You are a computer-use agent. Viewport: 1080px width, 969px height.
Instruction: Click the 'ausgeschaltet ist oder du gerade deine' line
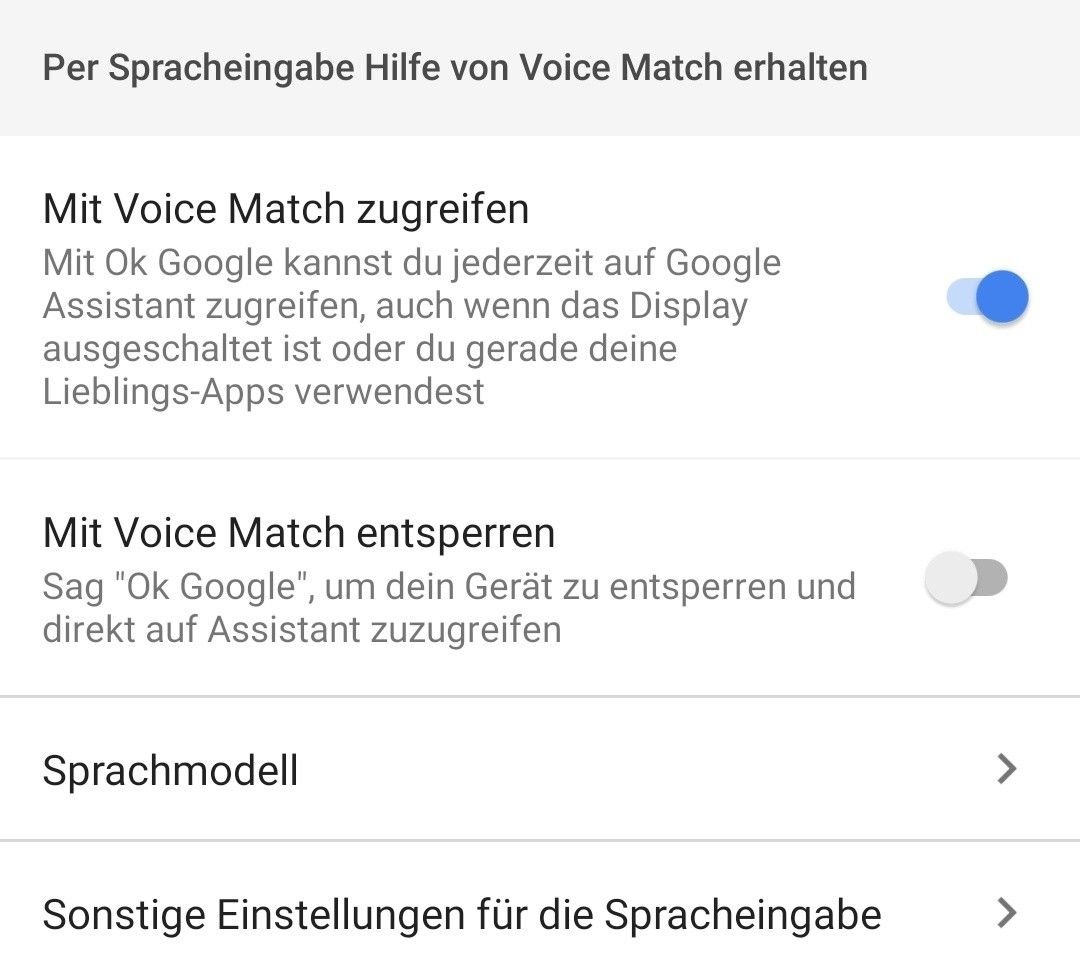[360, 349]
